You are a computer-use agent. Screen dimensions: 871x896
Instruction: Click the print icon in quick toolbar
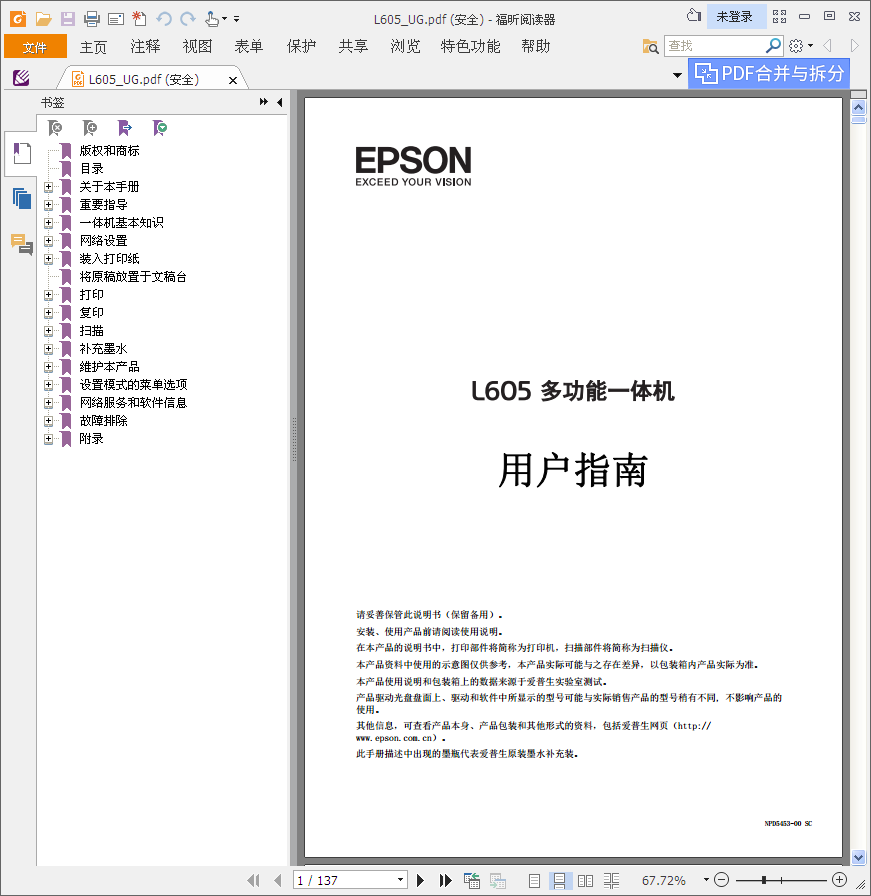(x=91, y=19)
